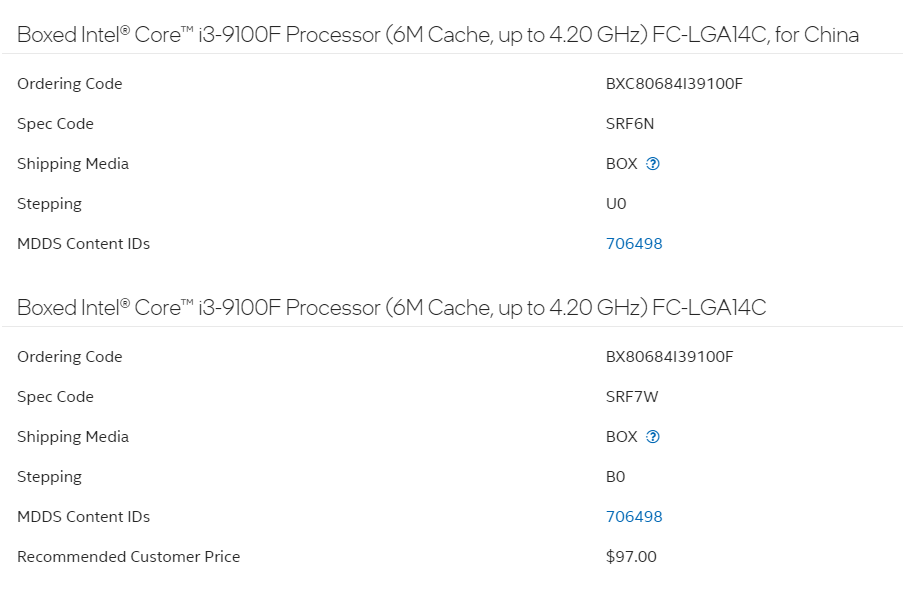This screenshot has width=903, height=597.
Task: Click the stepping value U0
Action: point(616,204)
